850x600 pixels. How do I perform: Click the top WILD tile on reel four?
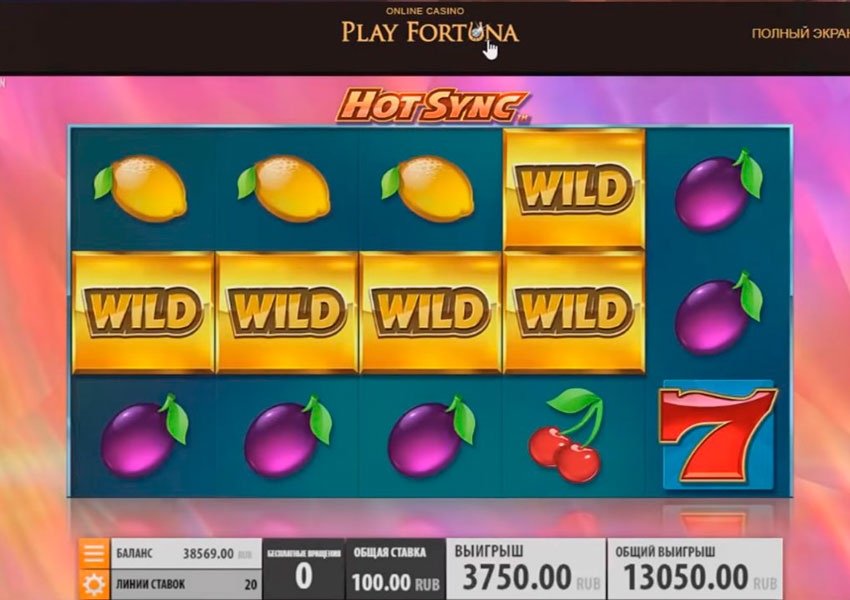click(x=574, y=189)
